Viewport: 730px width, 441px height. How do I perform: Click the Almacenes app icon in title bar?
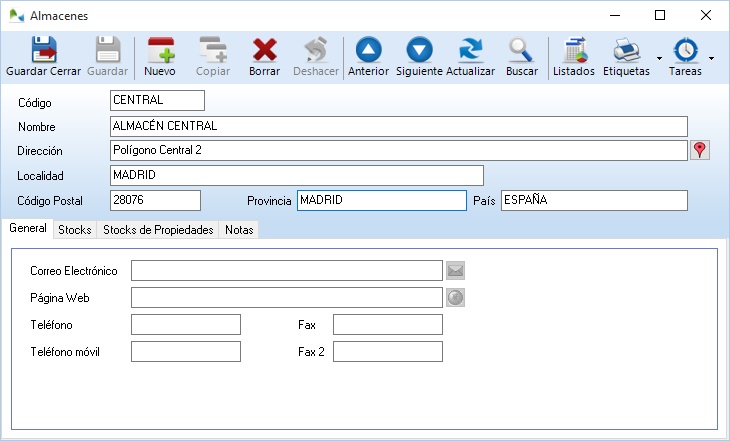[16, 15]
